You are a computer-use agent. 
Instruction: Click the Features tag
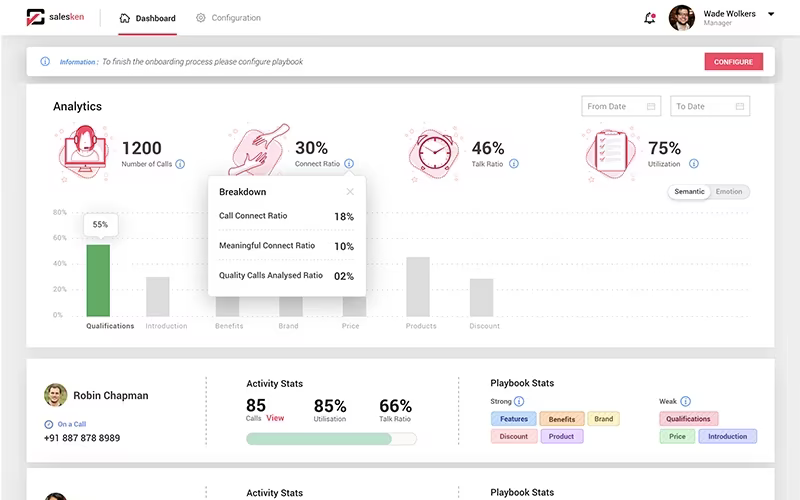tap(514, 419)
